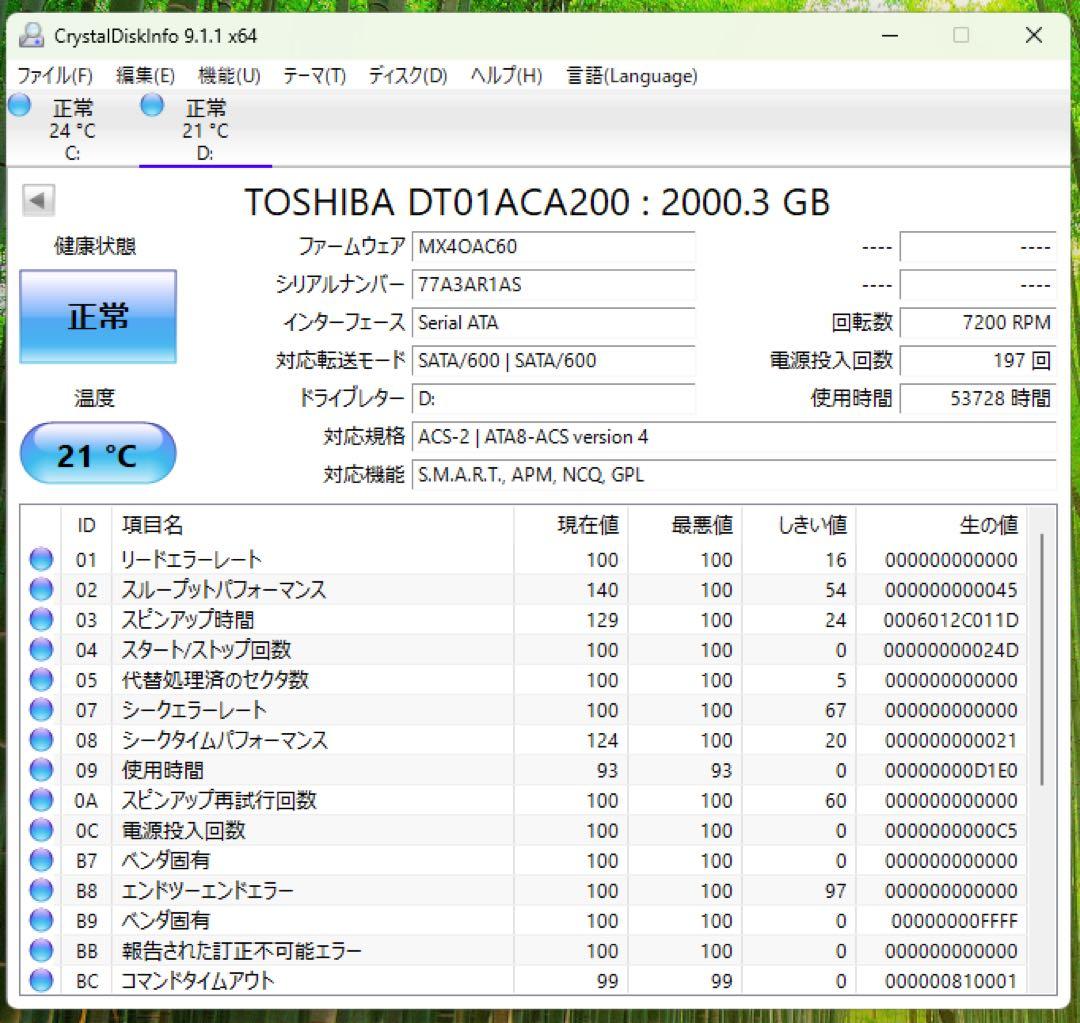This screenshot has height=1023, width=1080.
Task: Click the シリアルナンバー field showing 77A3AR1AS
Action: 554,285
